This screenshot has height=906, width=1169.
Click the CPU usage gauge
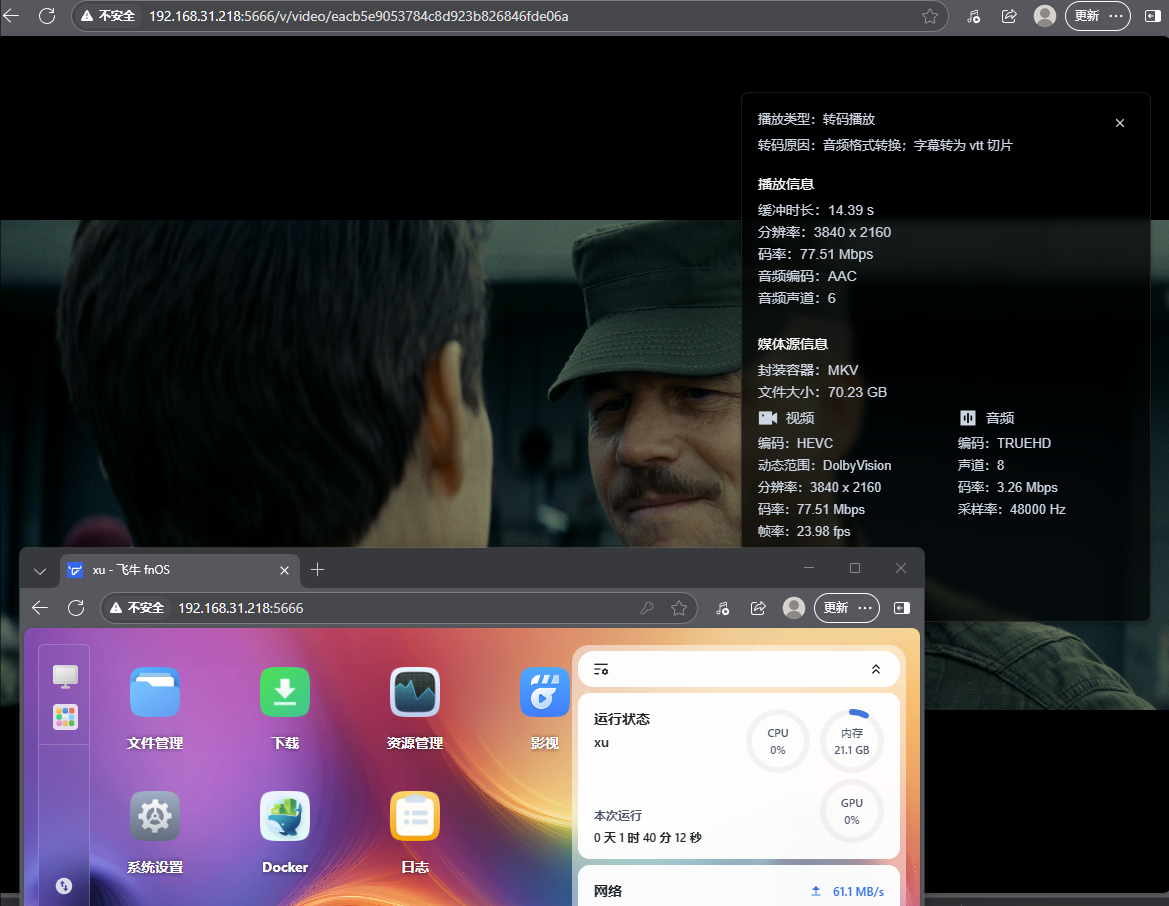pos(778,741)
